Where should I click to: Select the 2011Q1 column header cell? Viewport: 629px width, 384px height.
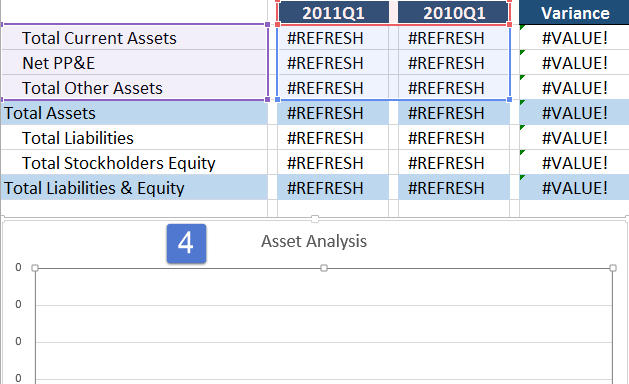tap(333, 13)
